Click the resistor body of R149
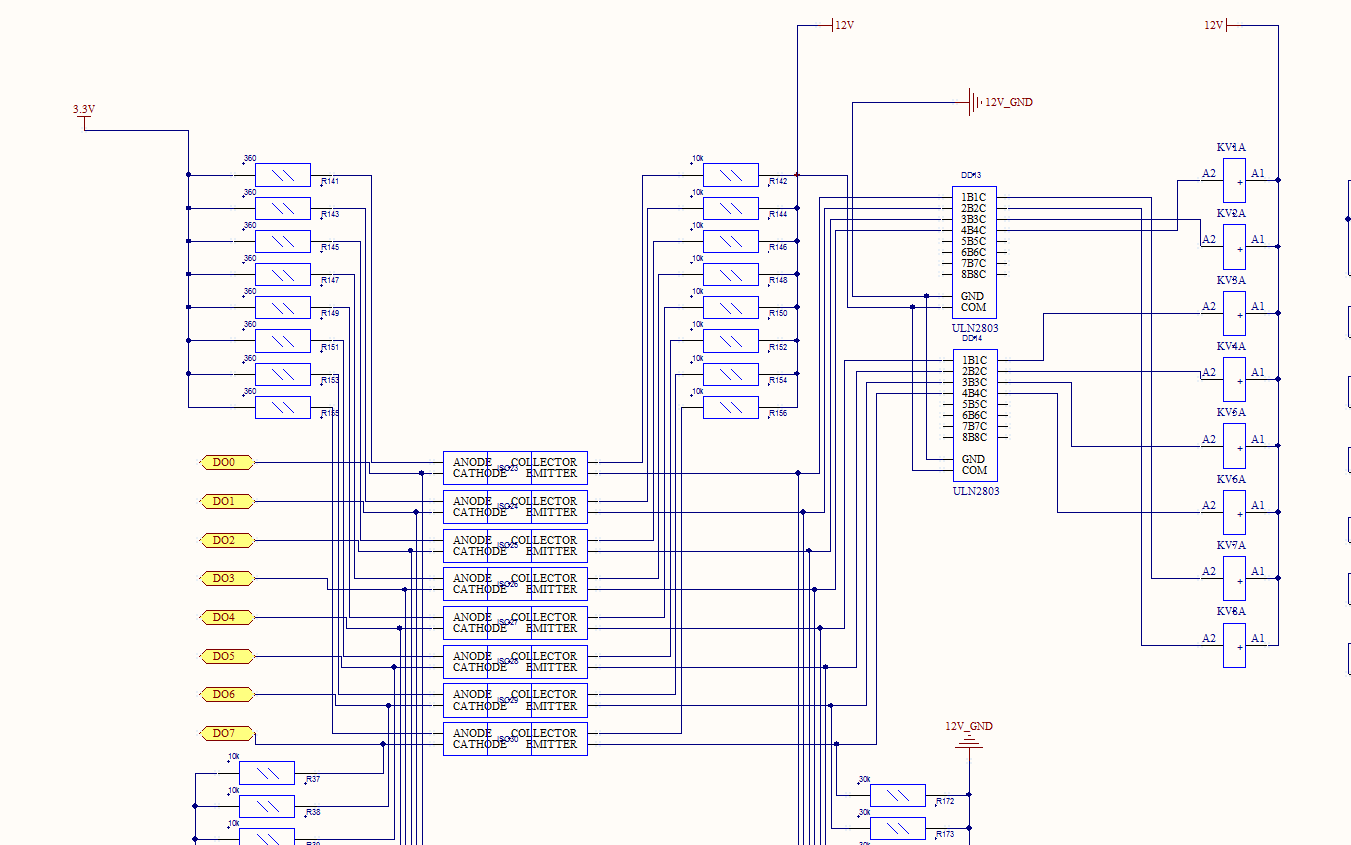This screenshot has height=845, width=1351. click(283, 307)
